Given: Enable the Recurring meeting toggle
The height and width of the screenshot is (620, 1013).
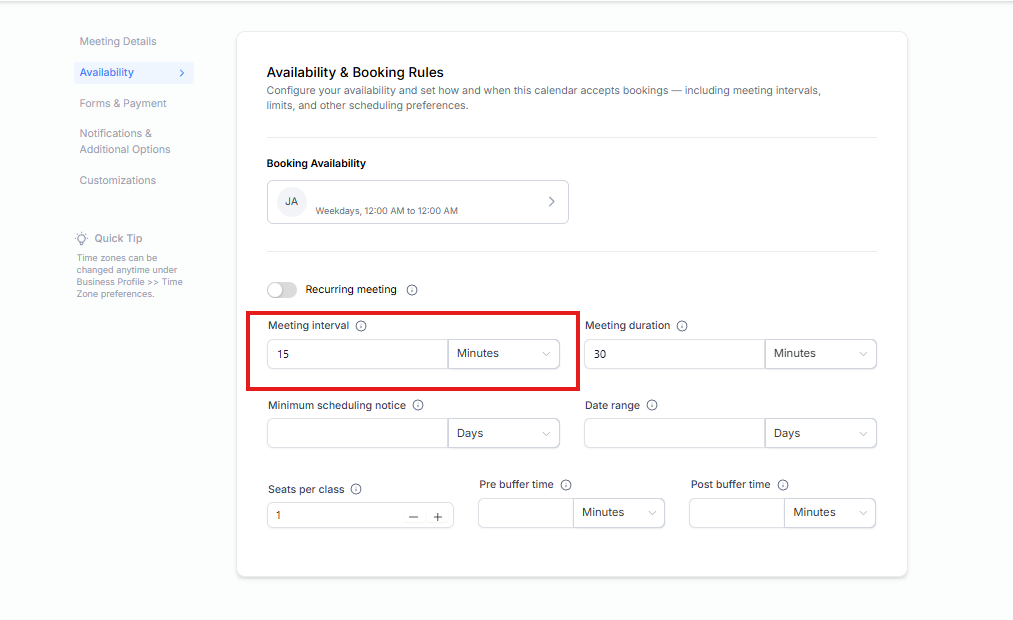Looking at the screenshot, I should pyautogui.click(x=282, y=290).
